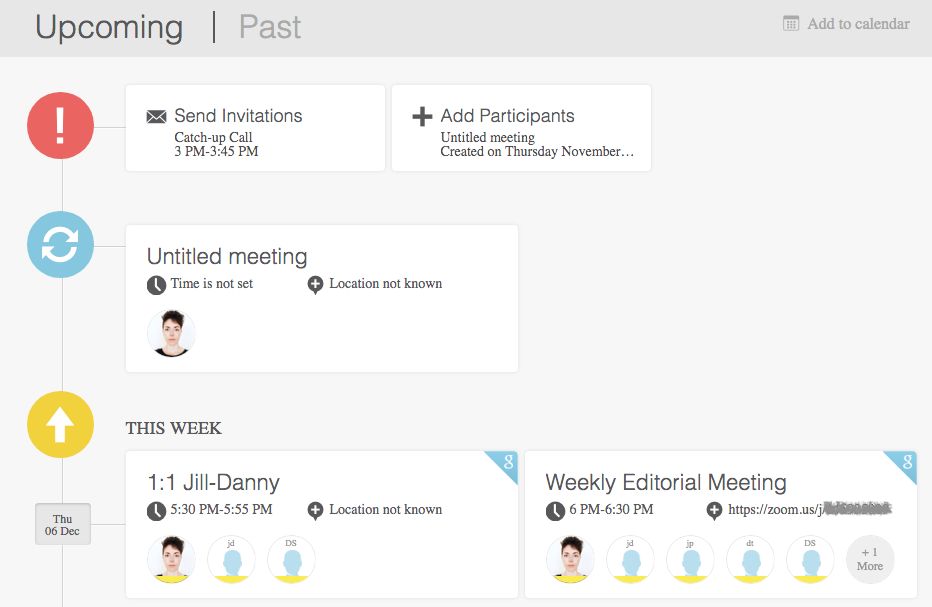932x607 pixels.
Task: Click the location pin in 1:1 Jill-Danny
Action: 315,511
